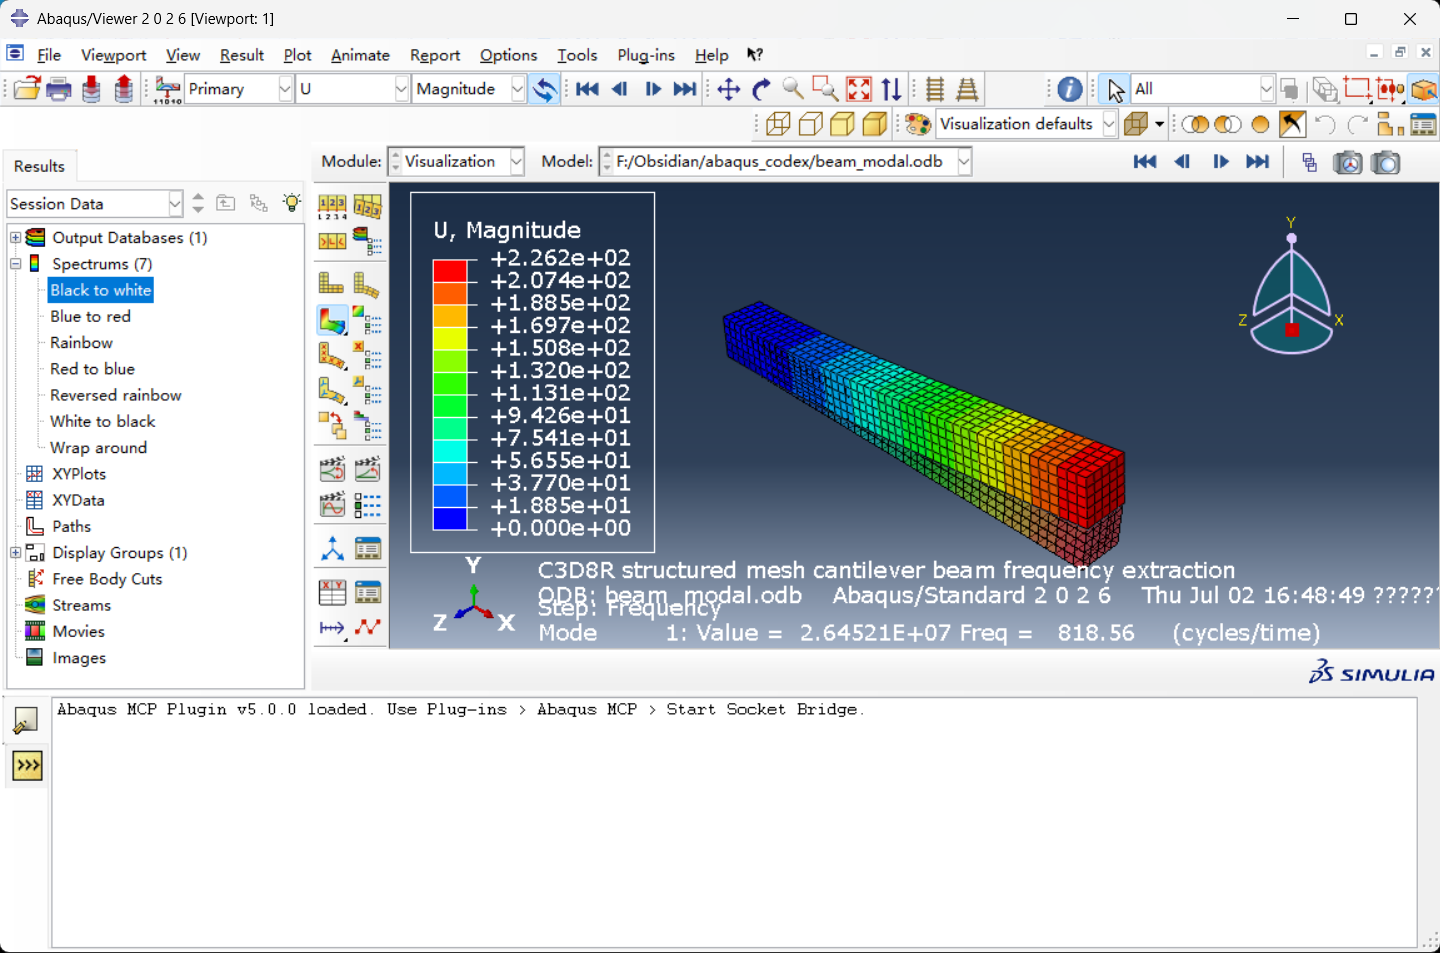This screenshot has height=953, width=1440.
Task: Expand the Output Databases tree node
Action: pos(15,238)
